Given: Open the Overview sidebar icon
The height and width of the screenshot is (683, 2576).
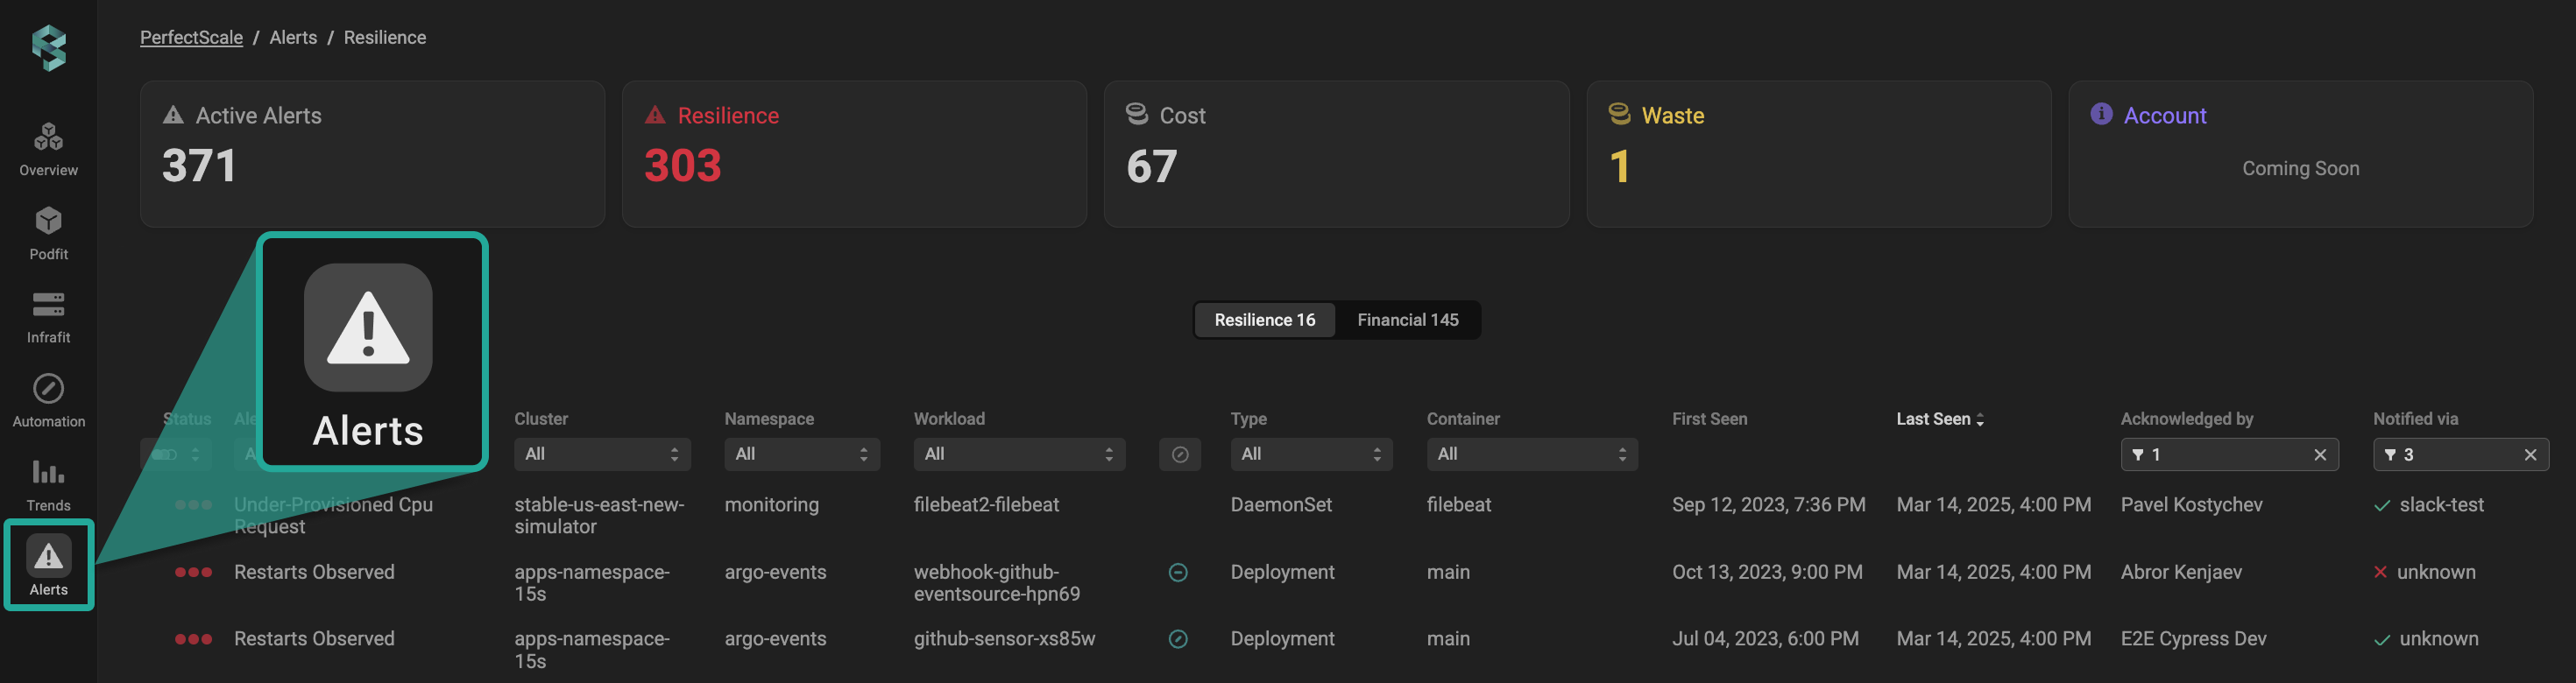Looking at the screenshot, I should pyautogui.click(x=48, y=148).
